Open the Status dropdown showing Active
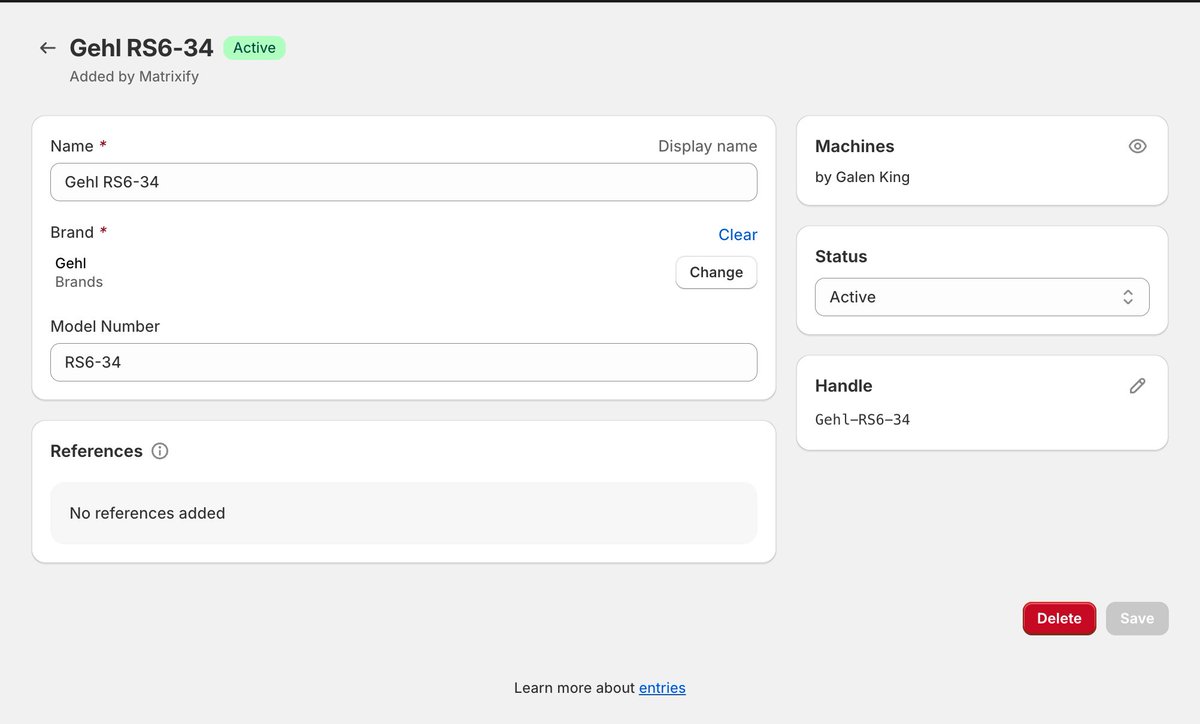1200x724 pixels. [982, 297]
